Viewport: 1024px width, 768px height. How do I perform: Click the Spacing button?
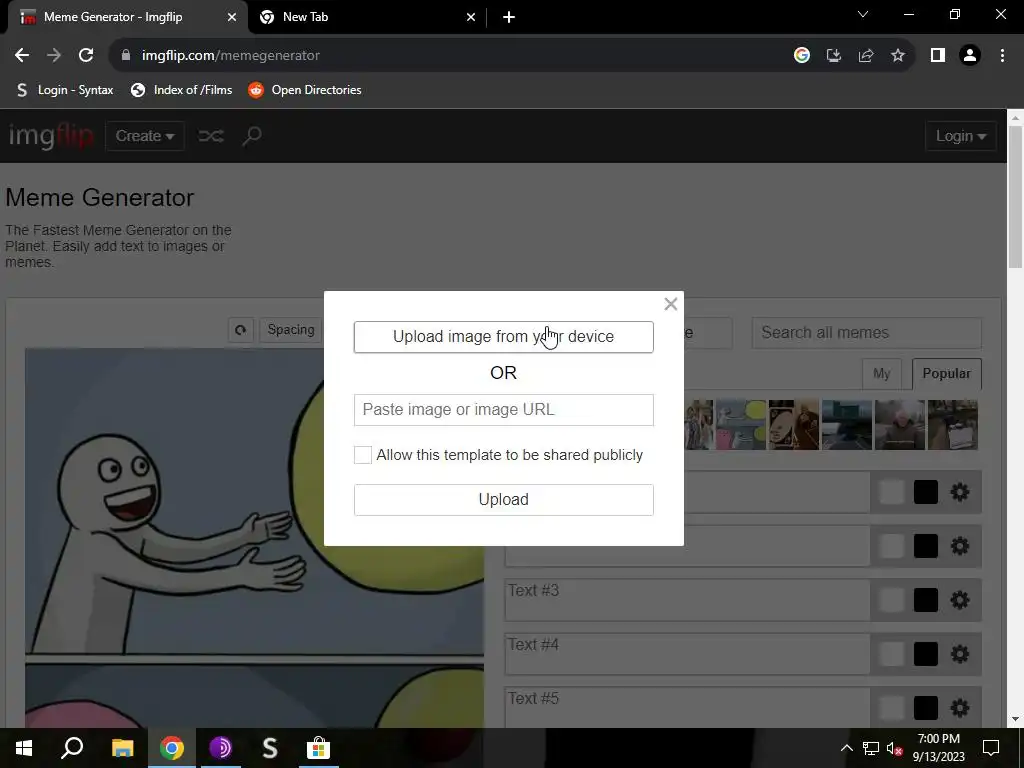click(291, 330)
